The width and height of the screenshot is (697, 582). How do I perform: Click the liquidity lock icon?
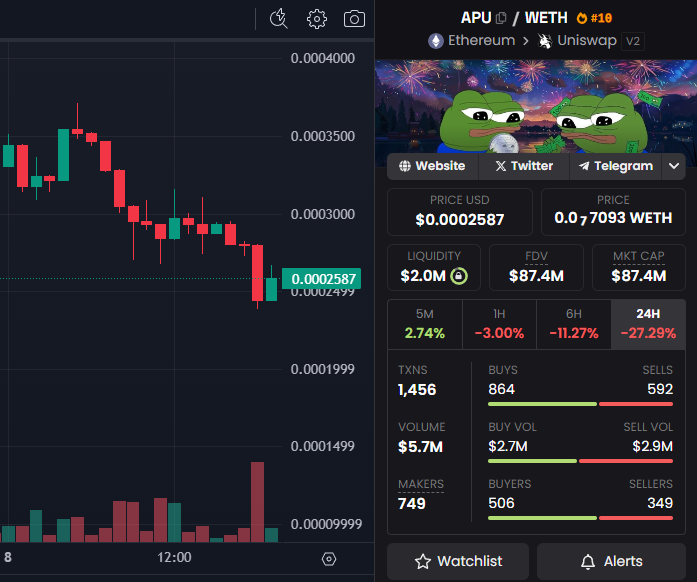coord(459,276)
